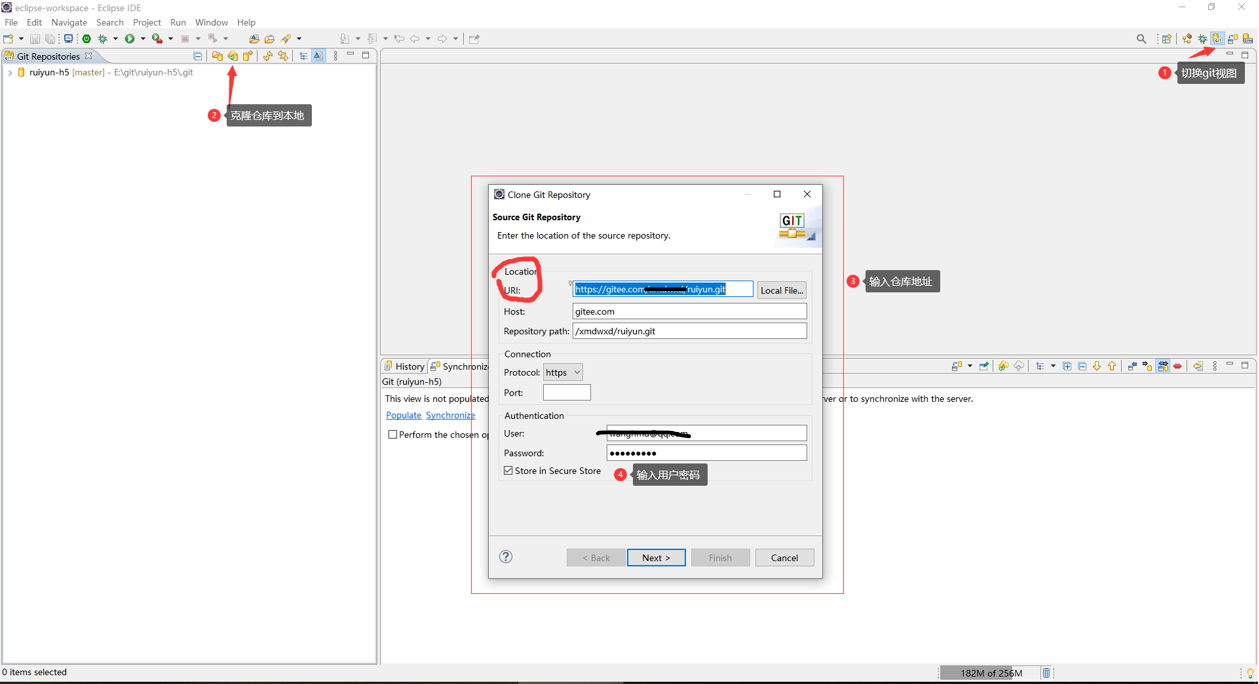Viewport: 1259px width, 684px height.
Task: Click the Synchronize link
Action: [450, 415]
